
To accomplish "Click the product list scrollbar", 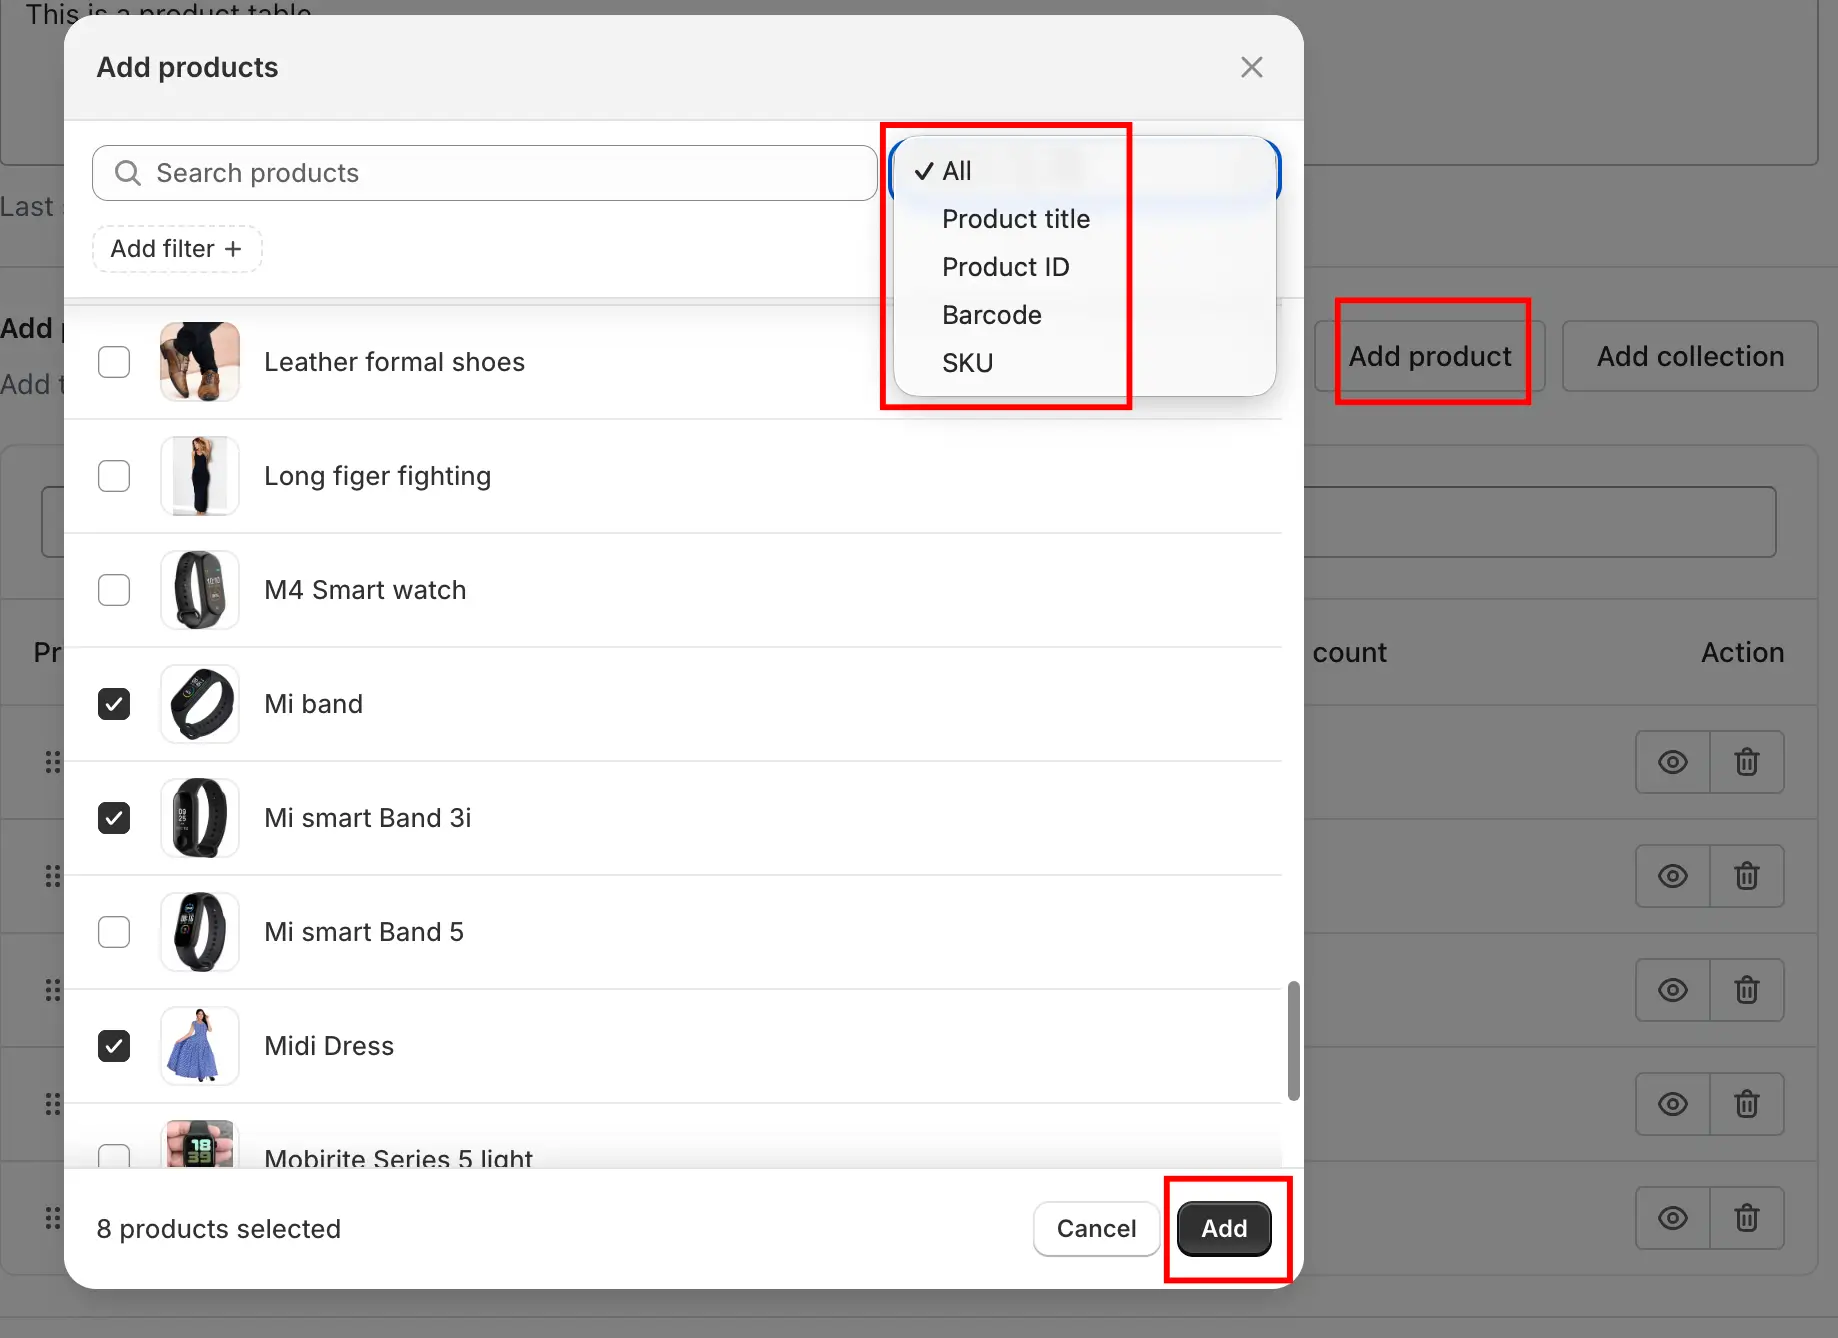I will point(1293,1040).
